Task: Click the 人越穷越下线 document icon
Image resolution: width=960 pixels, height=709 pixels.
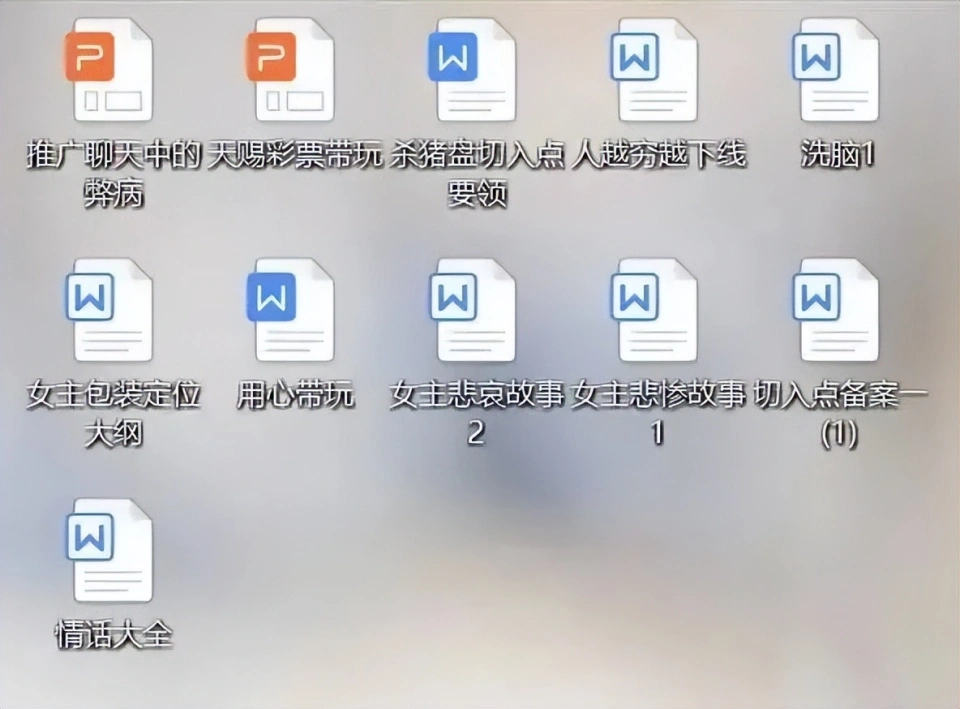Action: [x=658, y=70]
